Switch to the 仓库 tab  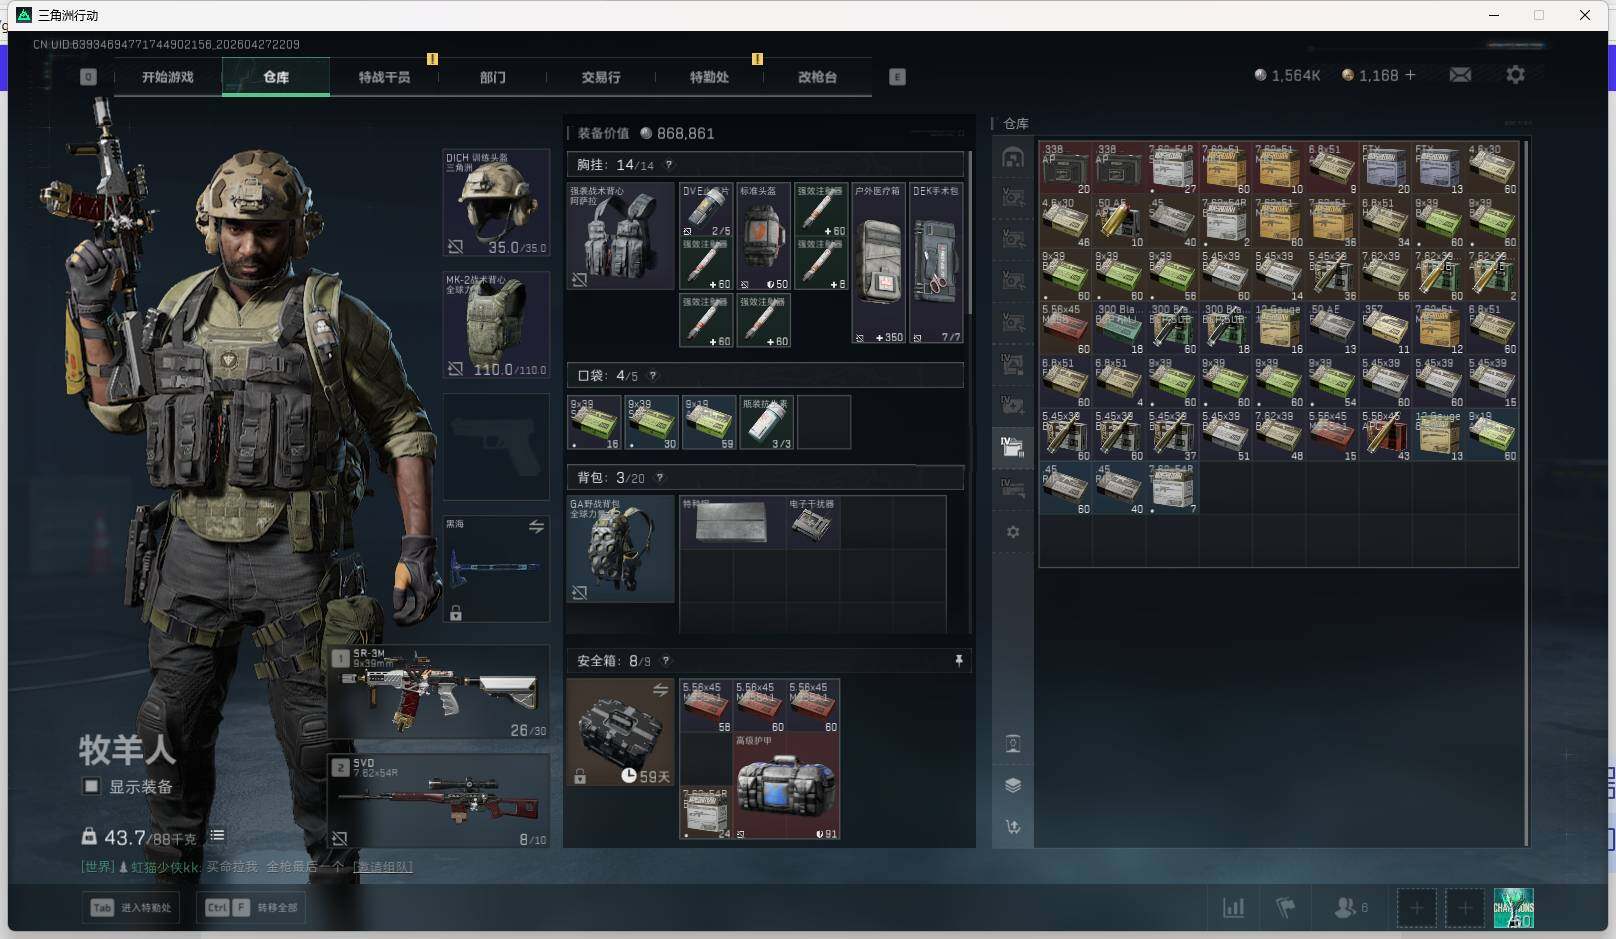click(x=276, y=77)
